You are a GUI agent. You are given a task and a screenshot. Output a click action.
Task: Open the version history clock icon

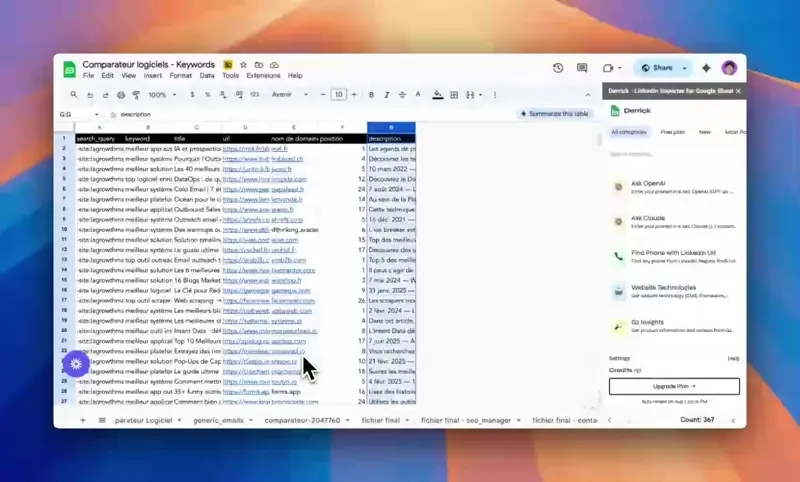click(558, 68)
